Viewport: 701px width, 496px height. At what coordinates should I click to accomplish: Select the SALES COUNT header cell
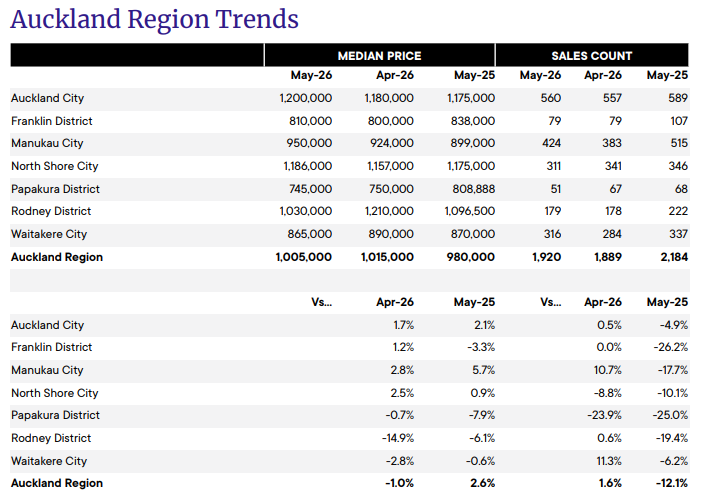[592, 55]
